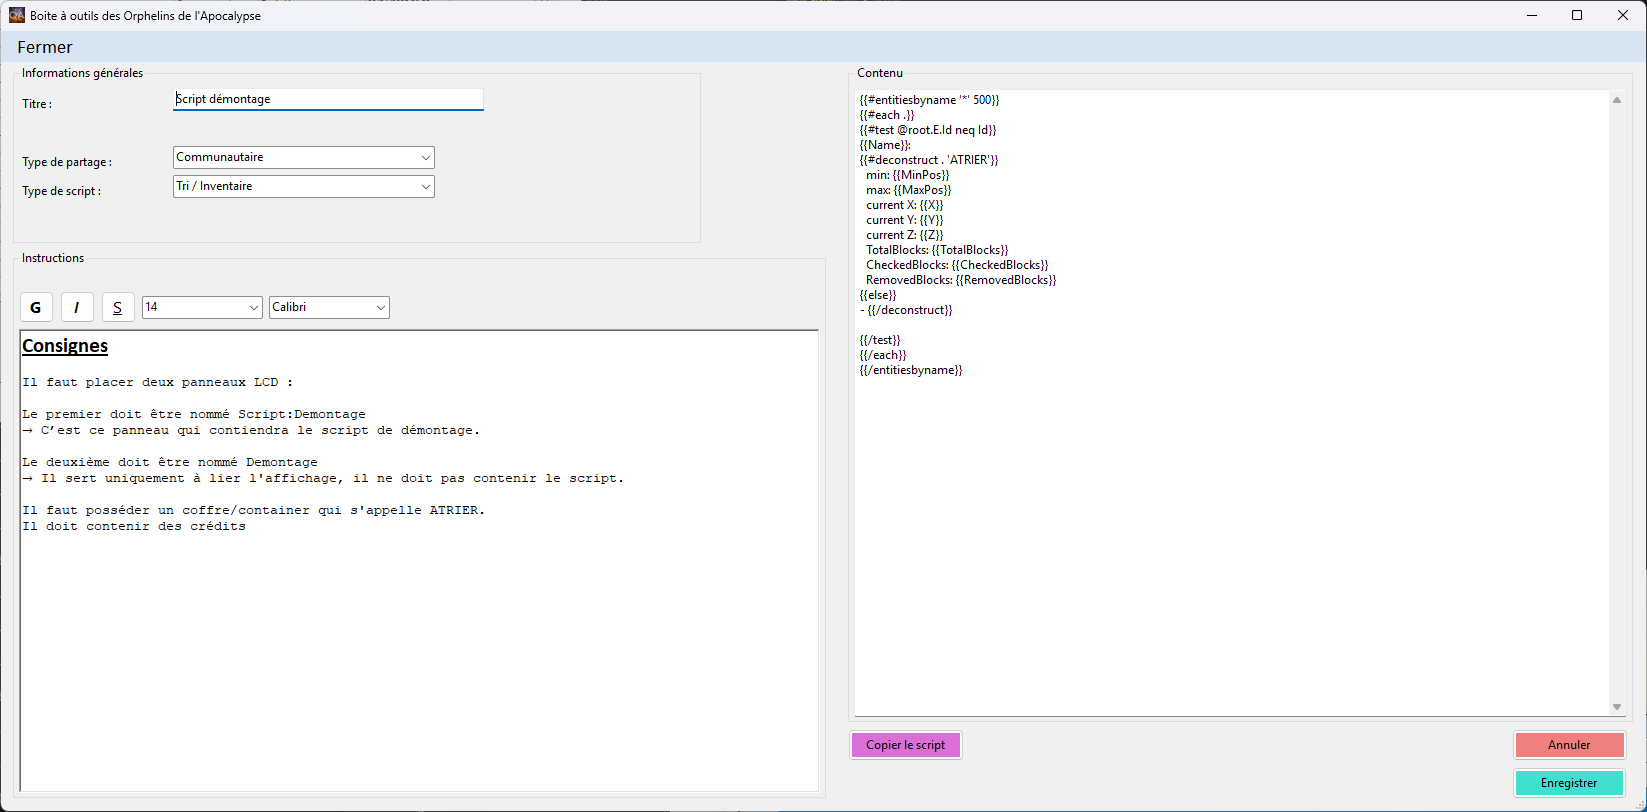Open the Calibri font family dropdown

point(329,308)
